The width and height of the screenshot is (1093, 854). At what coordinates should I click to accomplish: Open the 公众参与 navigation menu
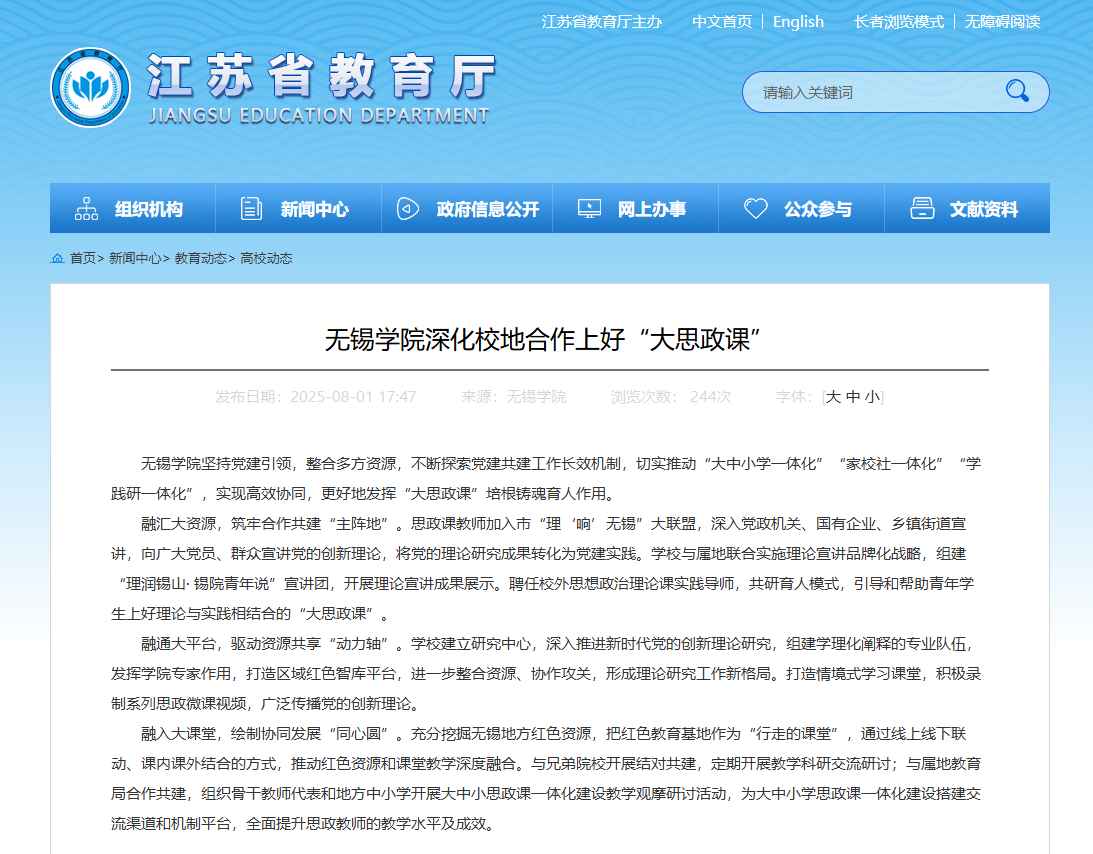817,209
